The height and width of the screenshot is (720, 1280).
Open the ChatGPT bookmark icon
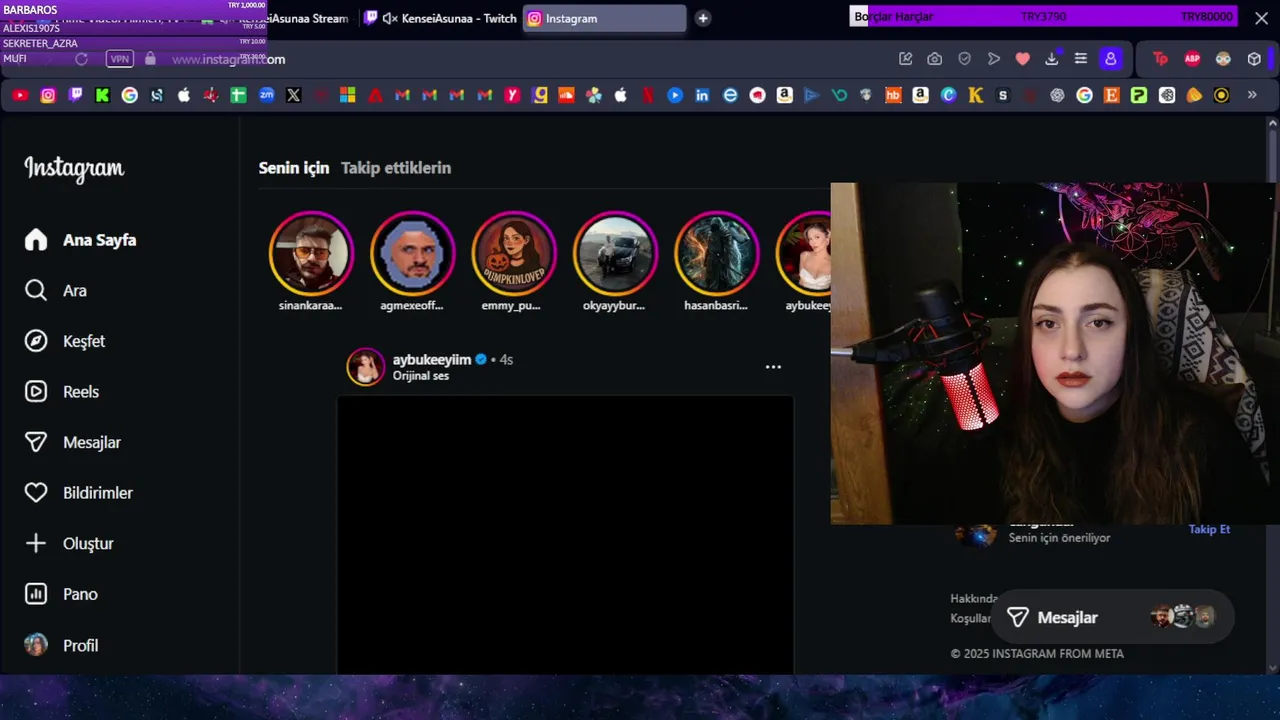[1057, 95]
